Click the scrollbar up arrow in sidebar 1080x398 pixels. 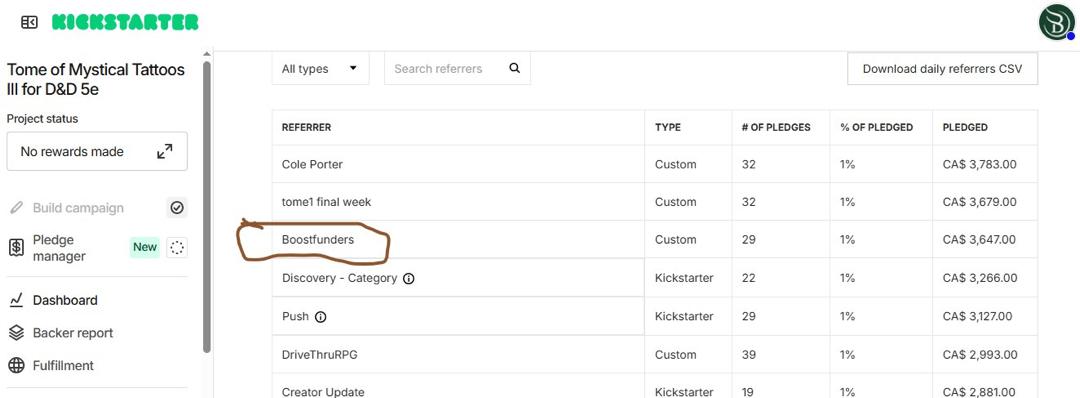tap(207, 54)
